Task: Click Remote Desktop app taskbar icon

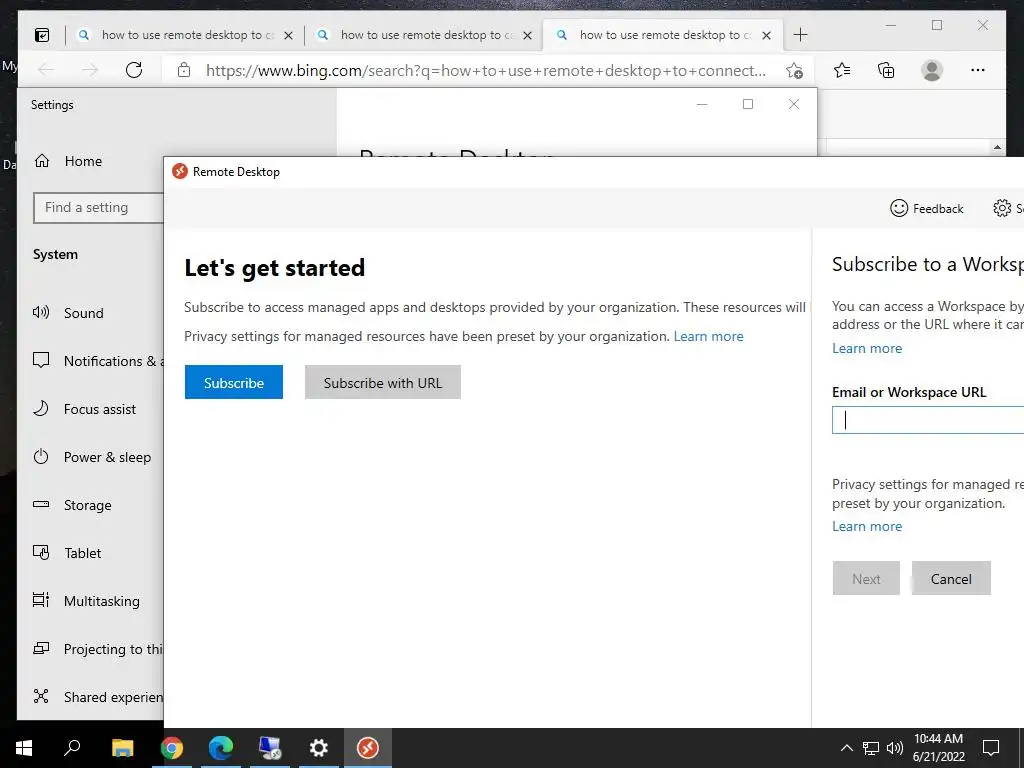Action: click(x=368, y=748)
